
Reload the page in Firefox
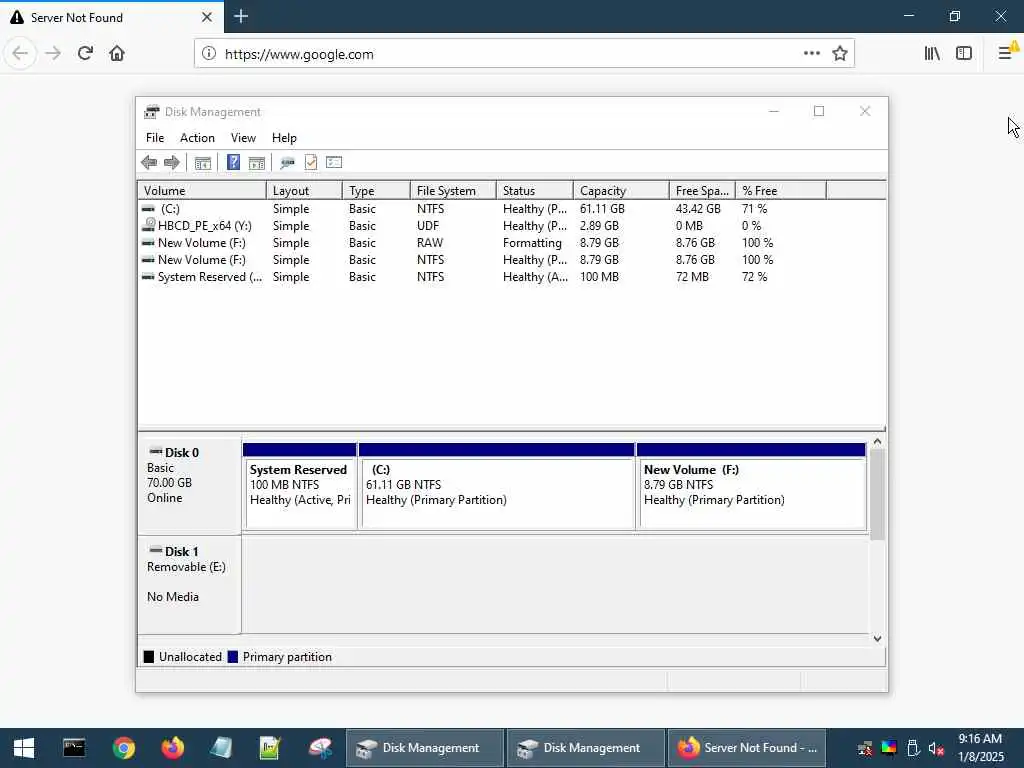(85, 54)
